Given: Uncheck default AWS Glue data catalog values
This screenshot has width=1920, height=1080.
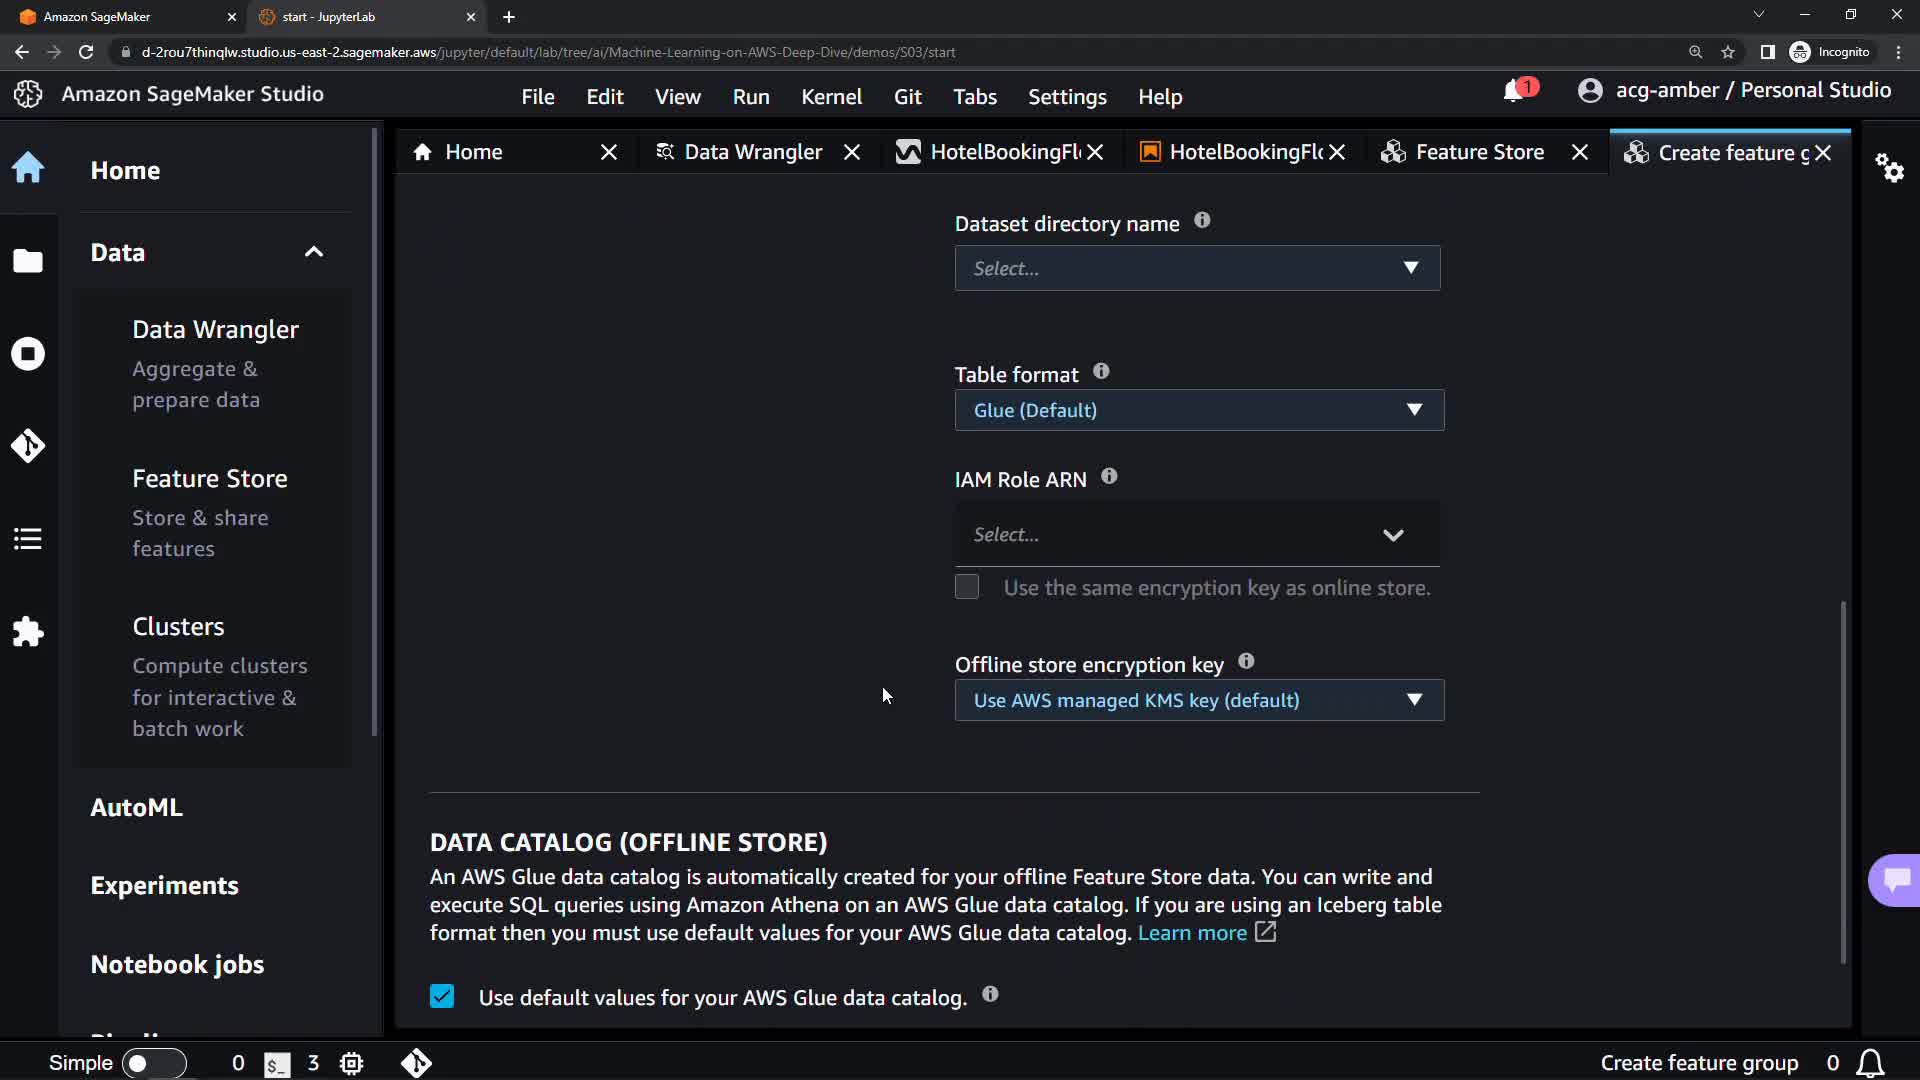Looking at the screenshot, I should pyautogui.click(x=442, y=996).
